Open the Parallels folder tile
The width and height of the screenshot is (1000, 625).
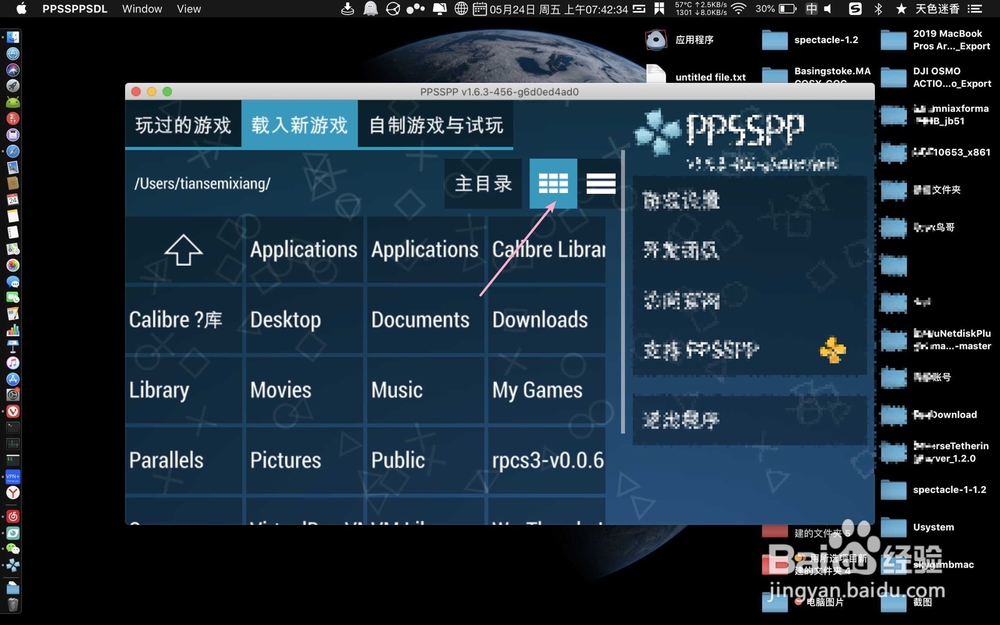pyautogui.click(x=184, y=460)
